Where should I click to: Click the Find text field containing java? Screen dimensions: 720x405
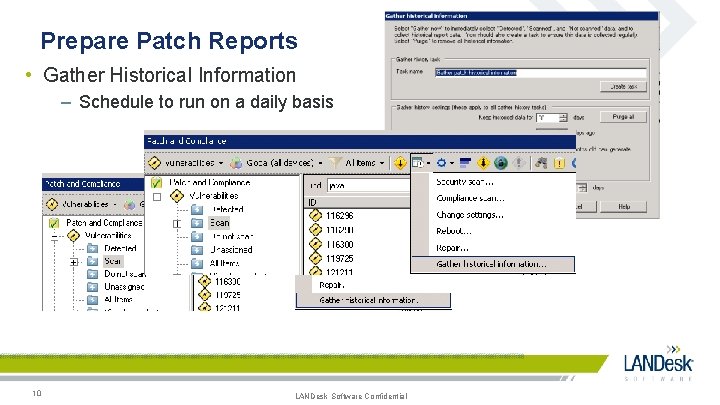[368, 186]
